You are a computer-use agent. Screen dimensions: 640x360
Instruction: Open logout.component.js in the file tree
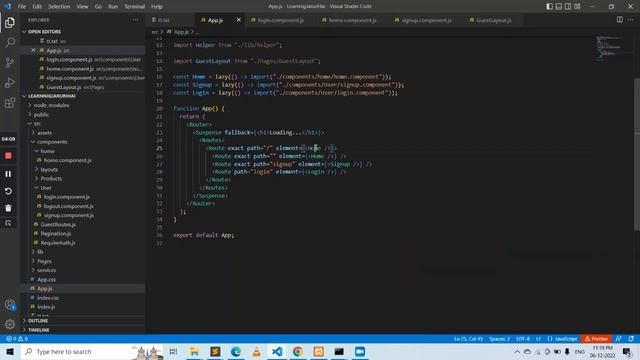click(68, 206)
